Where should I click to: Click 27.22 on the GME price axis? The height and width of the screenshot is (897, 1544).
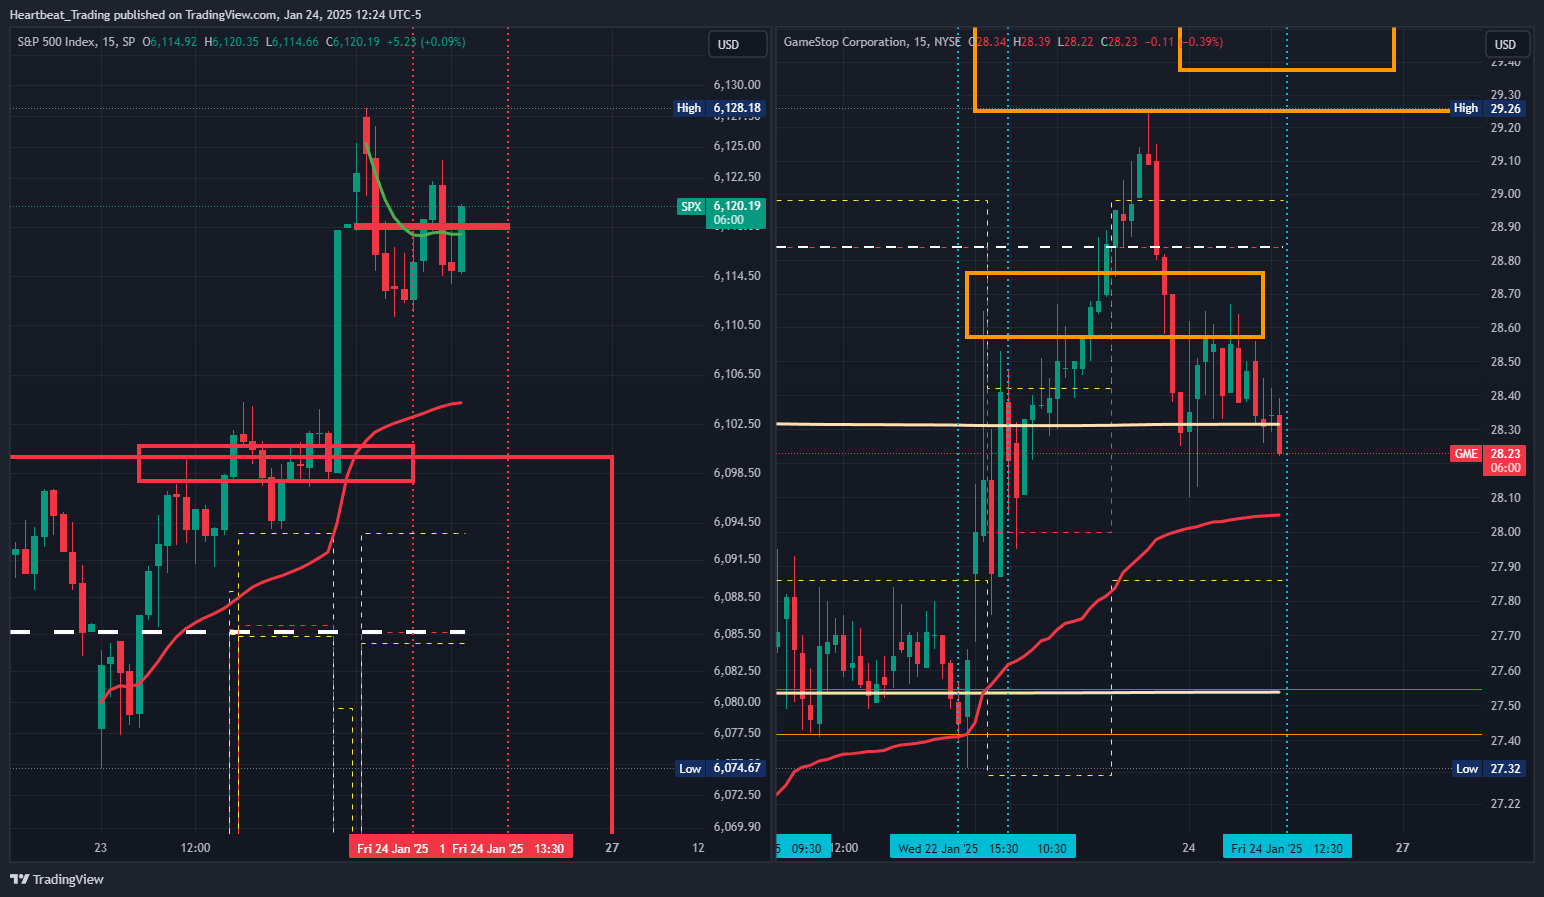[x=1505, y=804]
